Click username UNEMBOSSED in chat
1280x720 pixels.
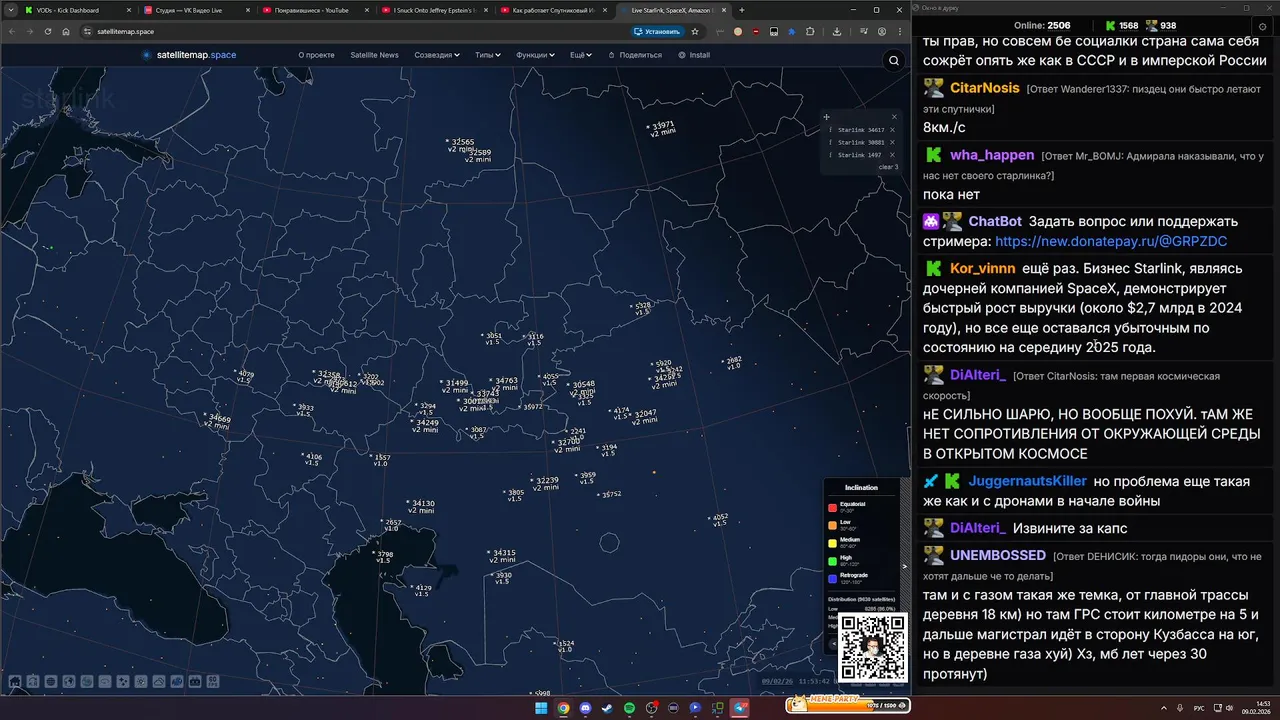pos(998,555)
